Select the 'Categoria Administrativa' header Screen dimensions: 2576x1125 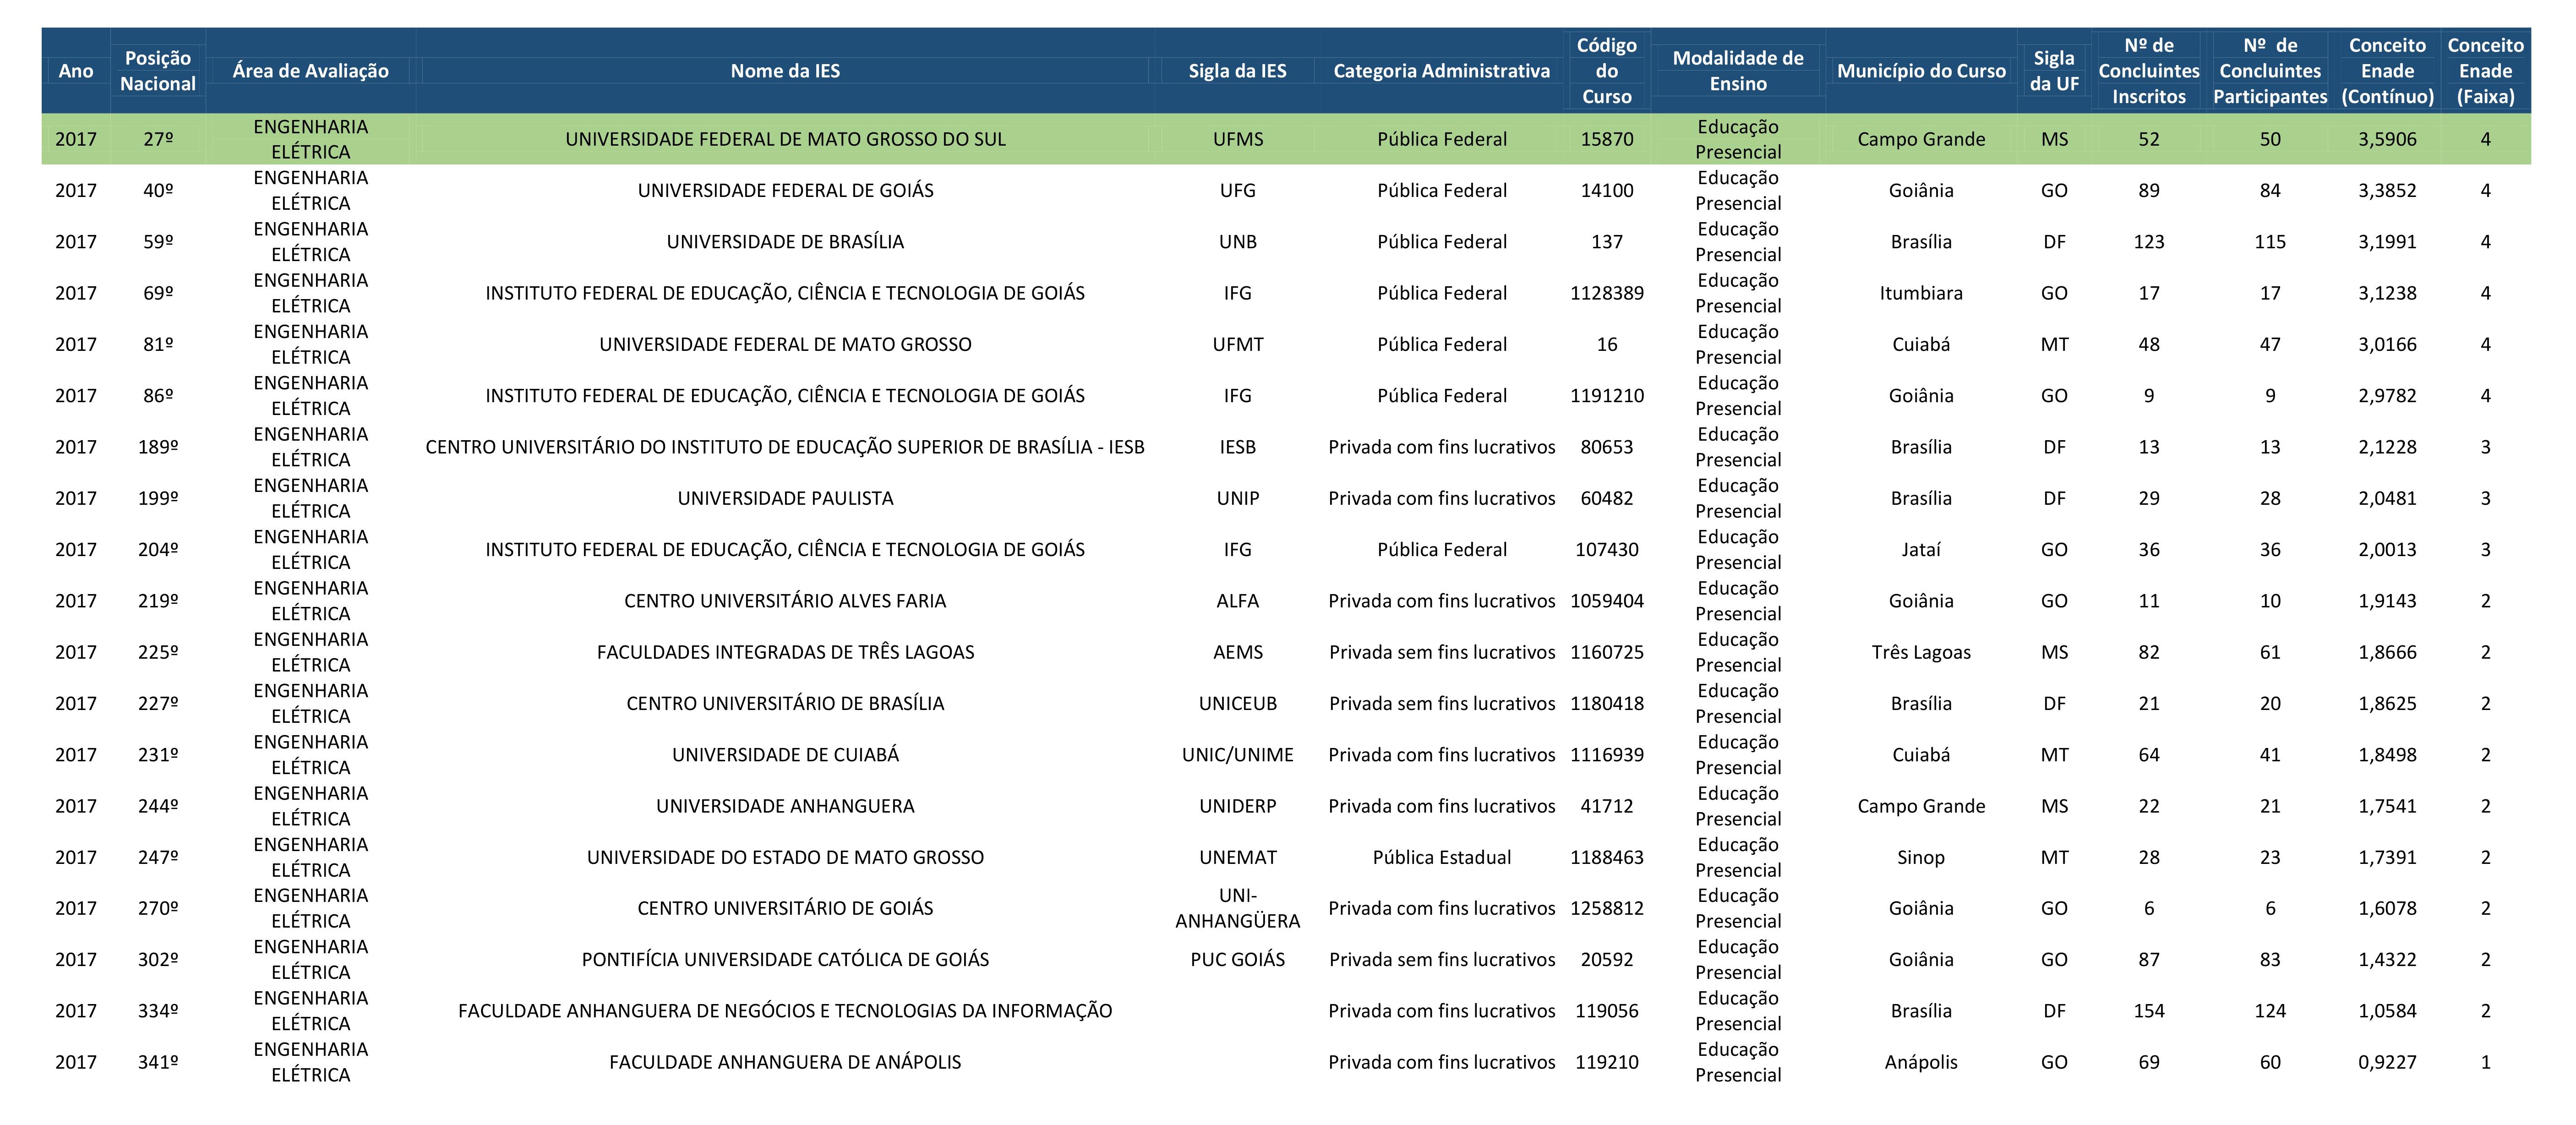pos(1441,71)
